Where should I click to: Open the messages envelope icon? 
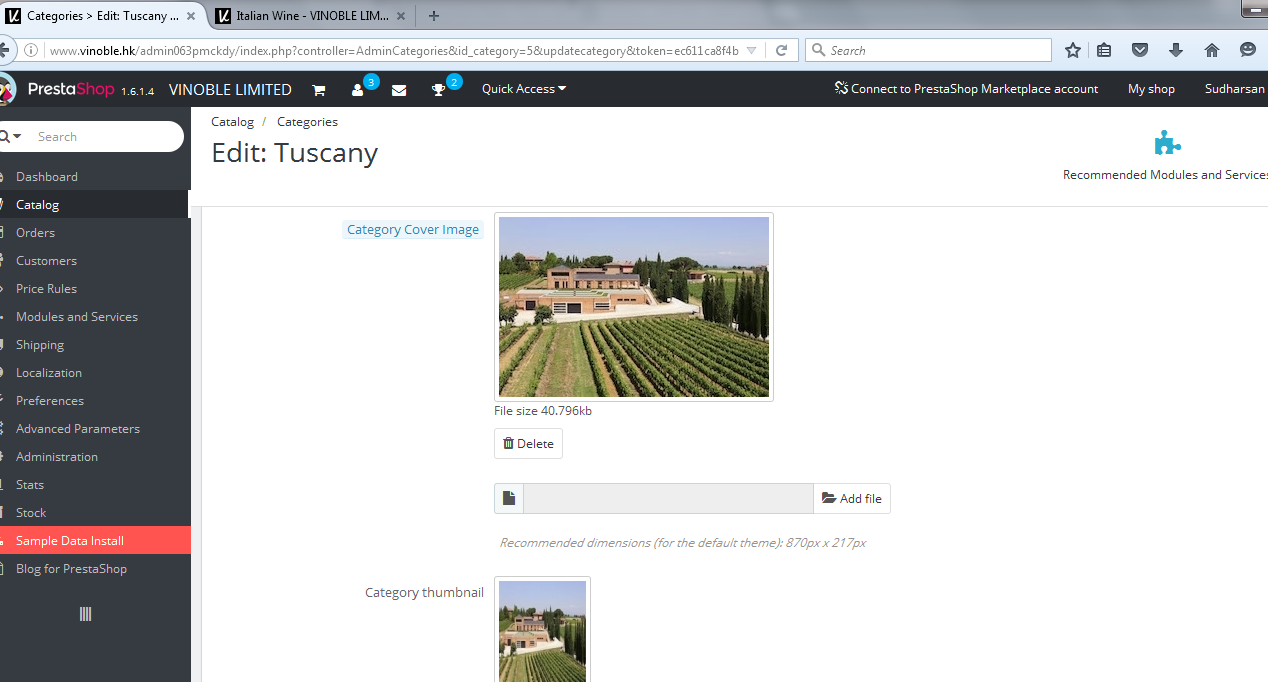point(399,90)
